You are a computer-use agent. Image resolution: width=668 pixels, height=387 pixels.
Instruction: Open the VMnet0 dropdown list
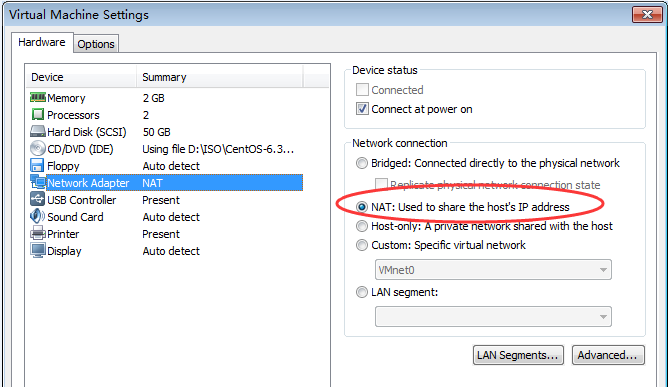click(493, 270)
